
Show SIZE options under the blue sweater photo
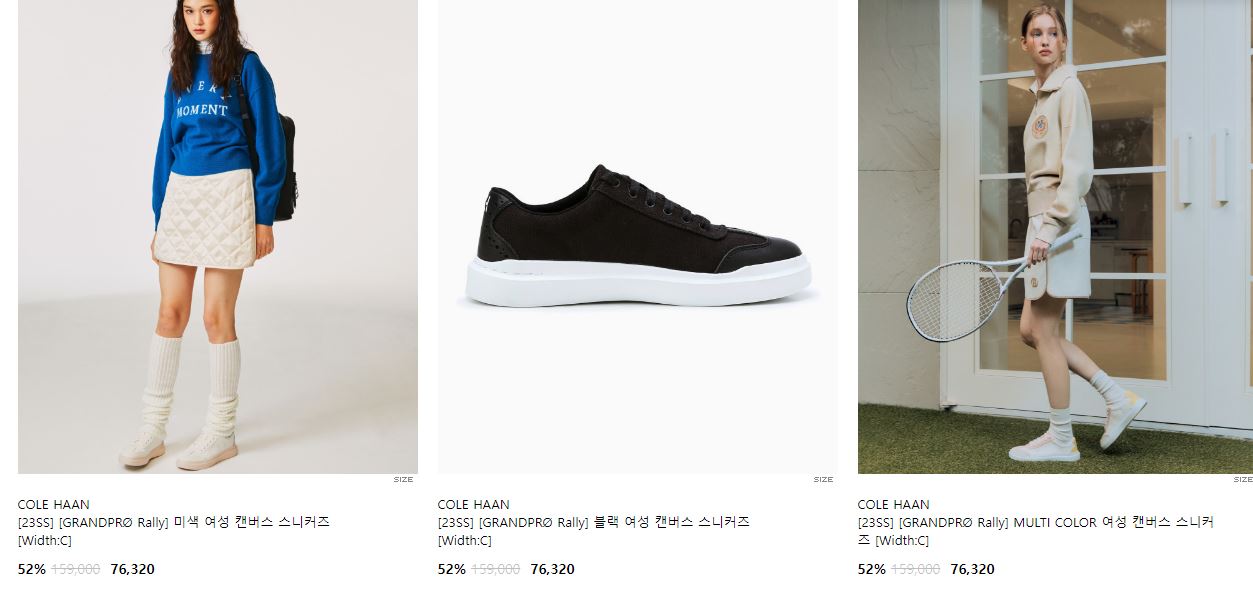coord(403,480)
